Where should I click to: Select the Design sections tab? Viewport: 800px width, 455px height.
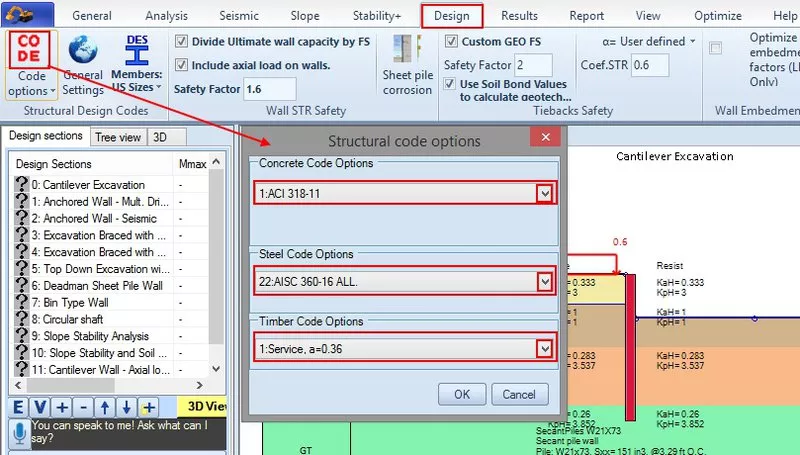[x=45, y=136]
